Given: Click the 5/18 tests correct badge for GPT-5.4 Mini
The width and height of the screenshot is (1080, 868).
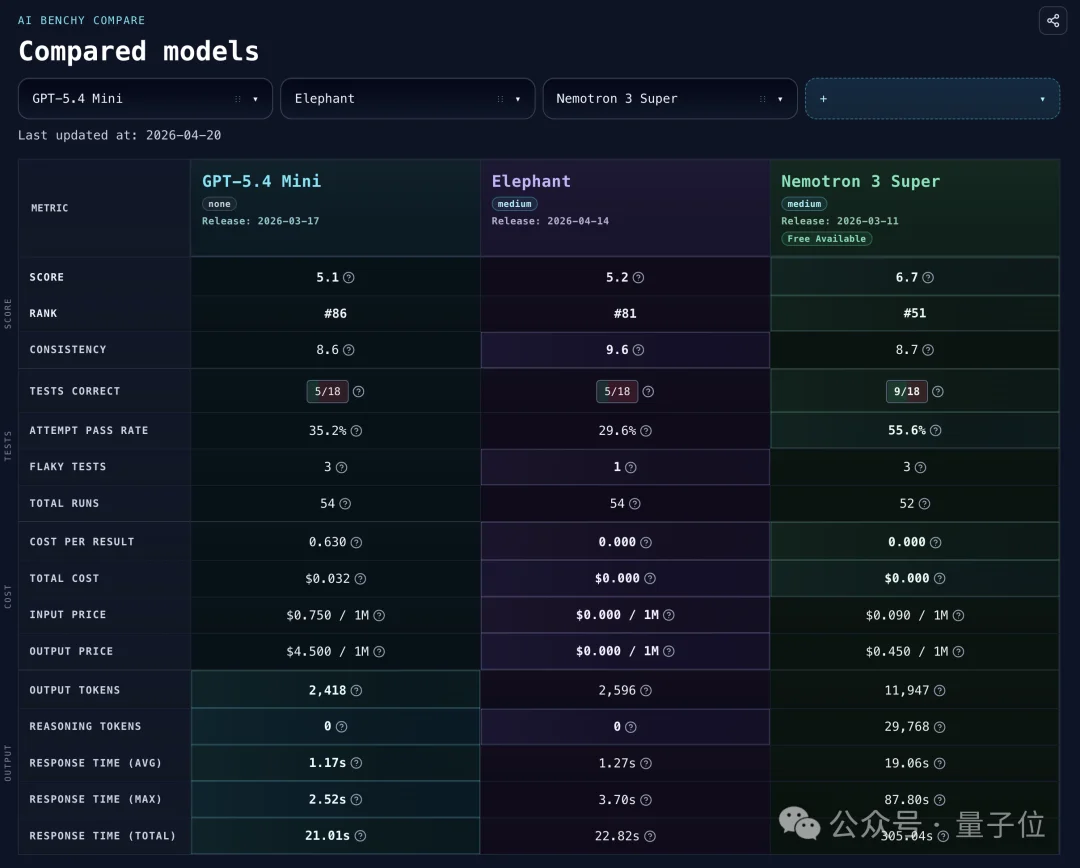Looking at the screenshot, I should (327, 392).
